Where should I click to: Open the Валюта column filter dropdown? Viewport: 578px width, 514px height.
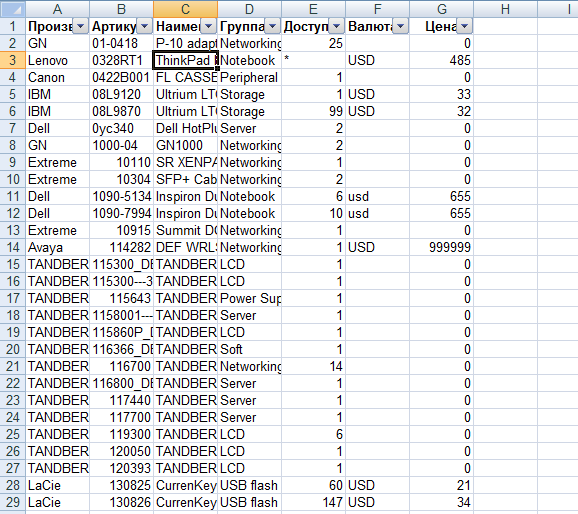click(400, 26)
